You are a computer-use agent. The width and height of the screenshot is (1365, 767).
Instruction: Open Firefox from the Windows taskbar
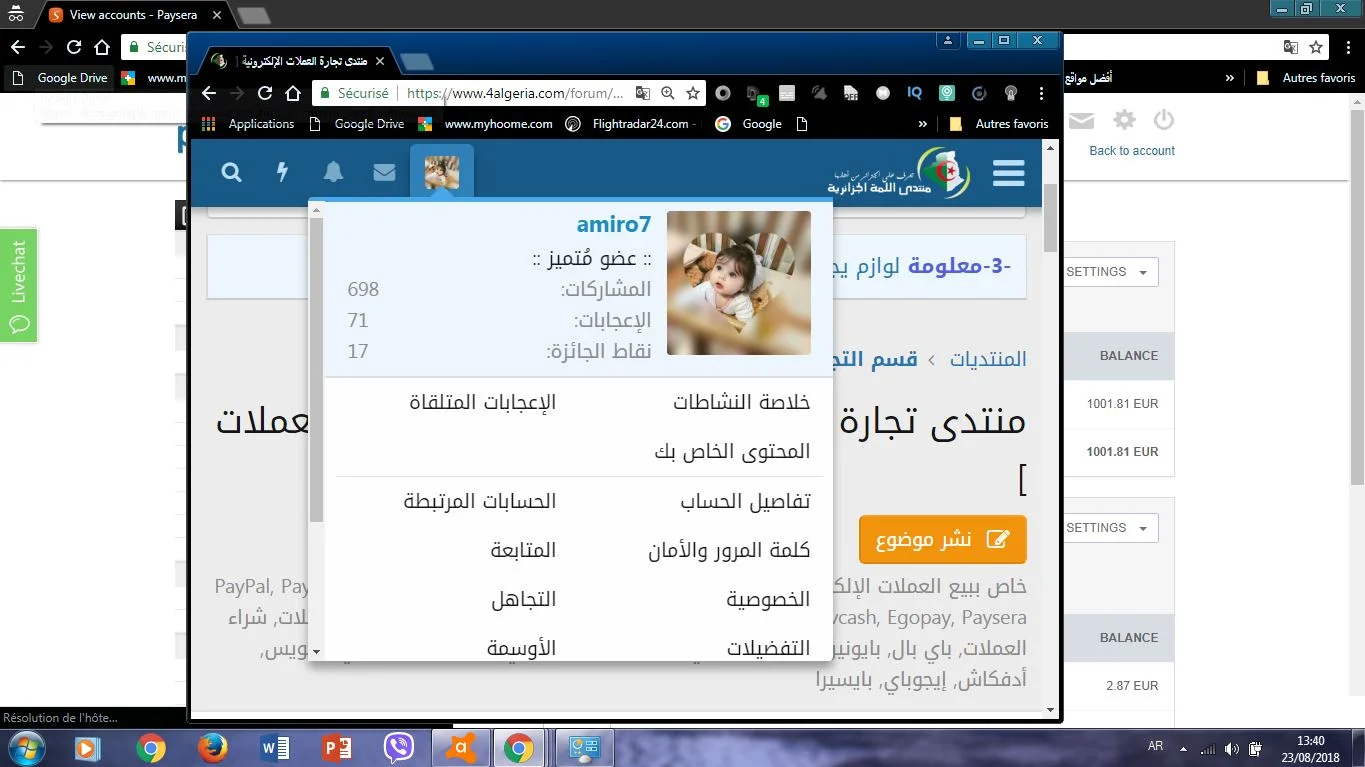212,748
